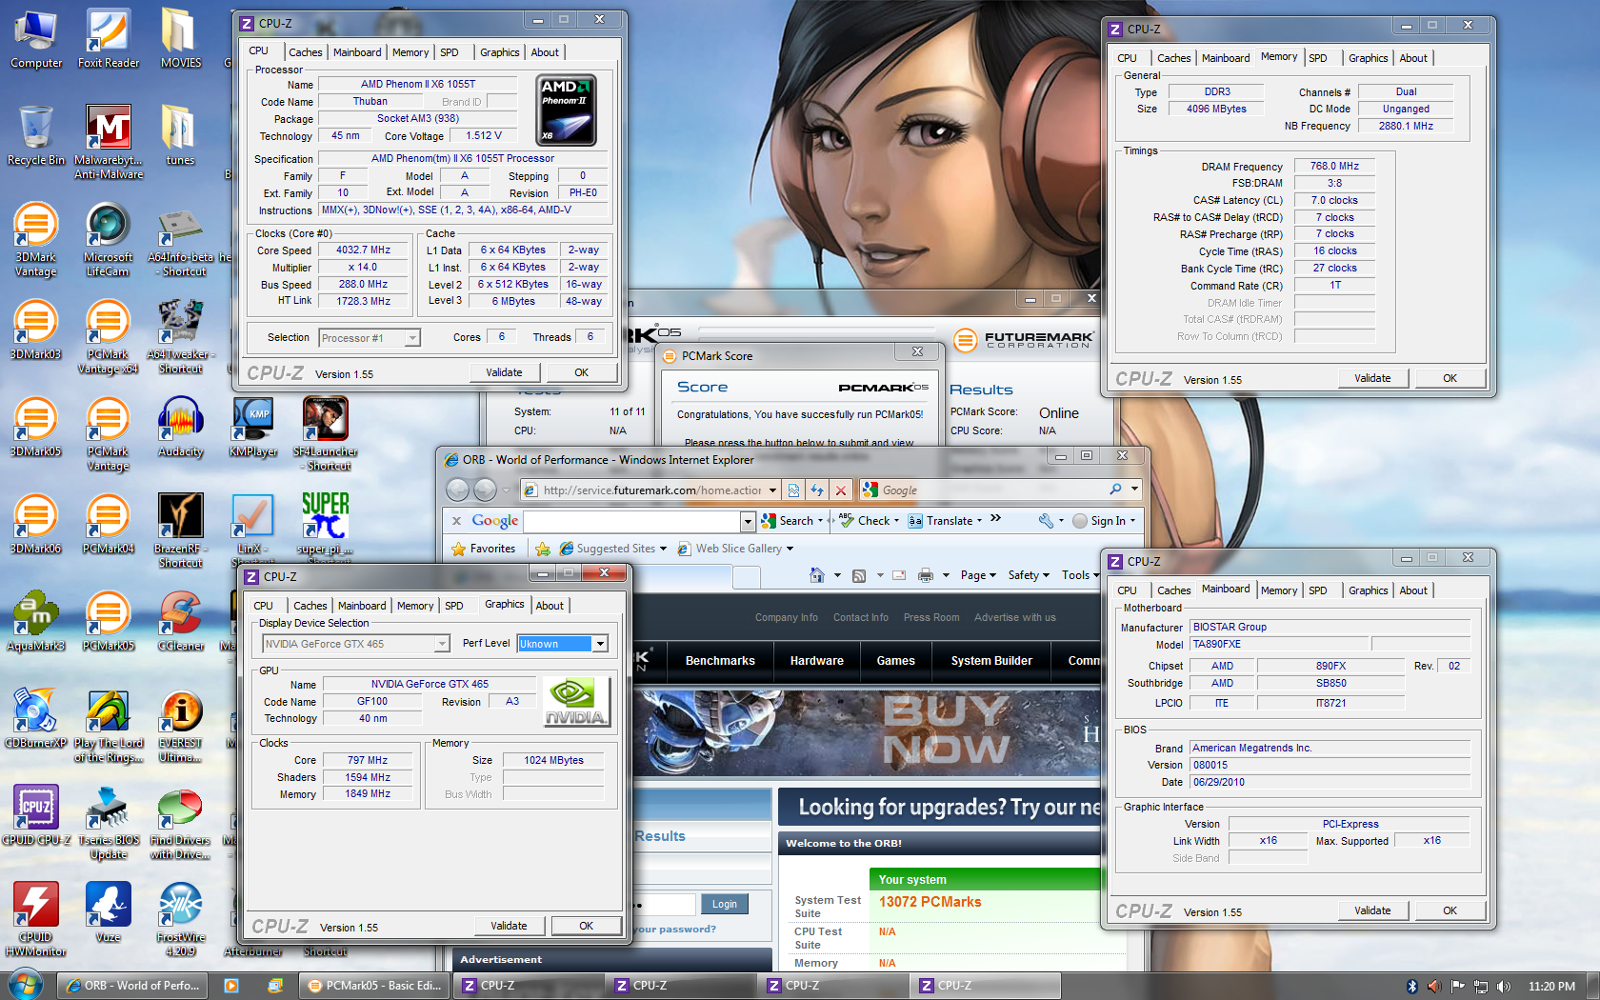1600x1000 pixels.
Task: Click the Windows Start orb
Action: 24,985
